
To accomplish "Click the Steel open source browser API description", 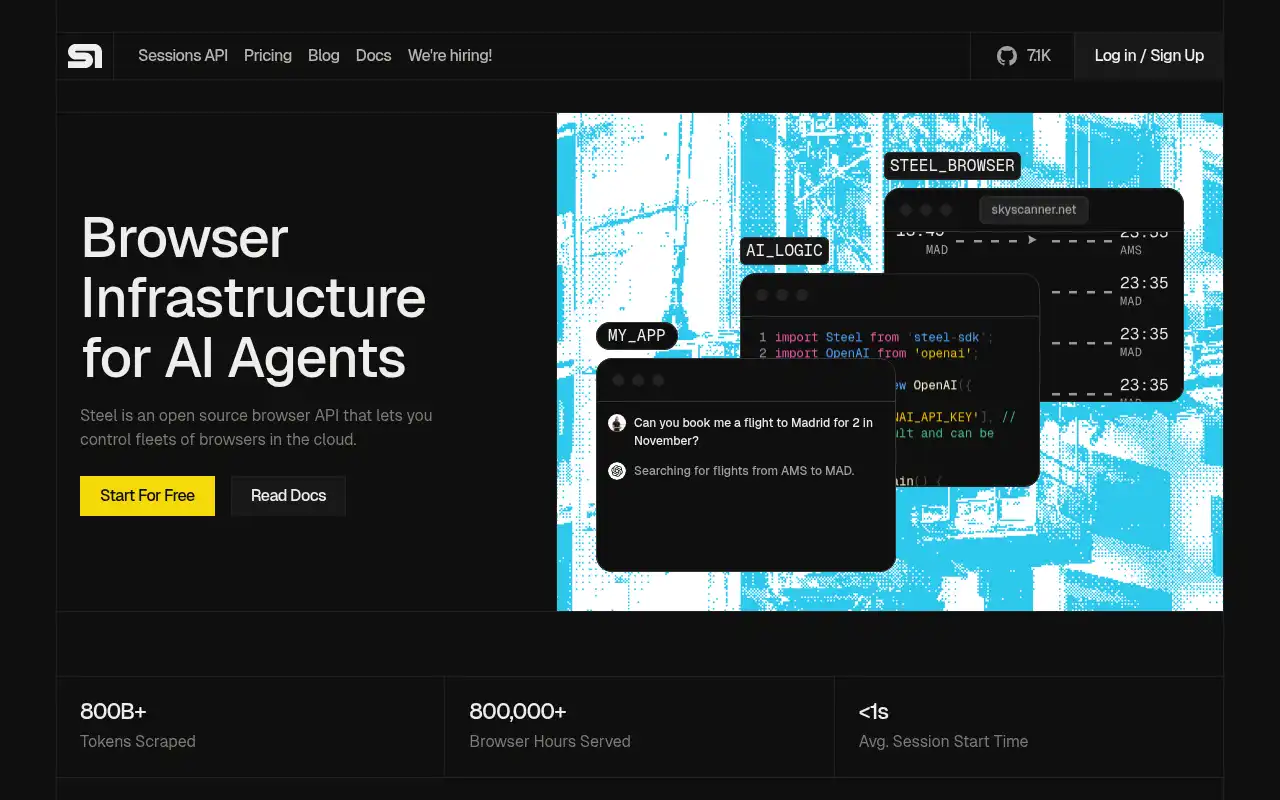I will (256, 427).
